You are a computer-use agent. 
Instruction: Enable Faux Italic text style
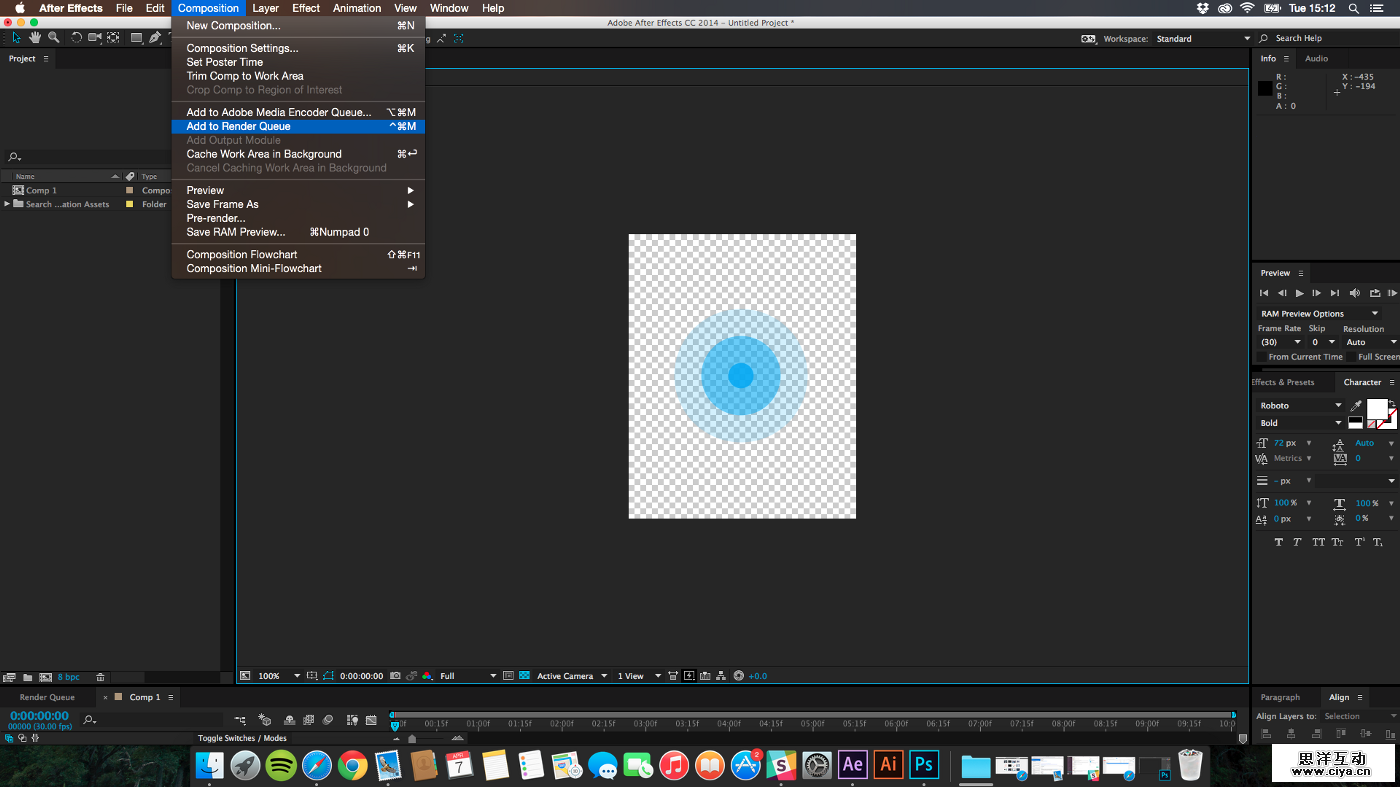coord(1296,541)
